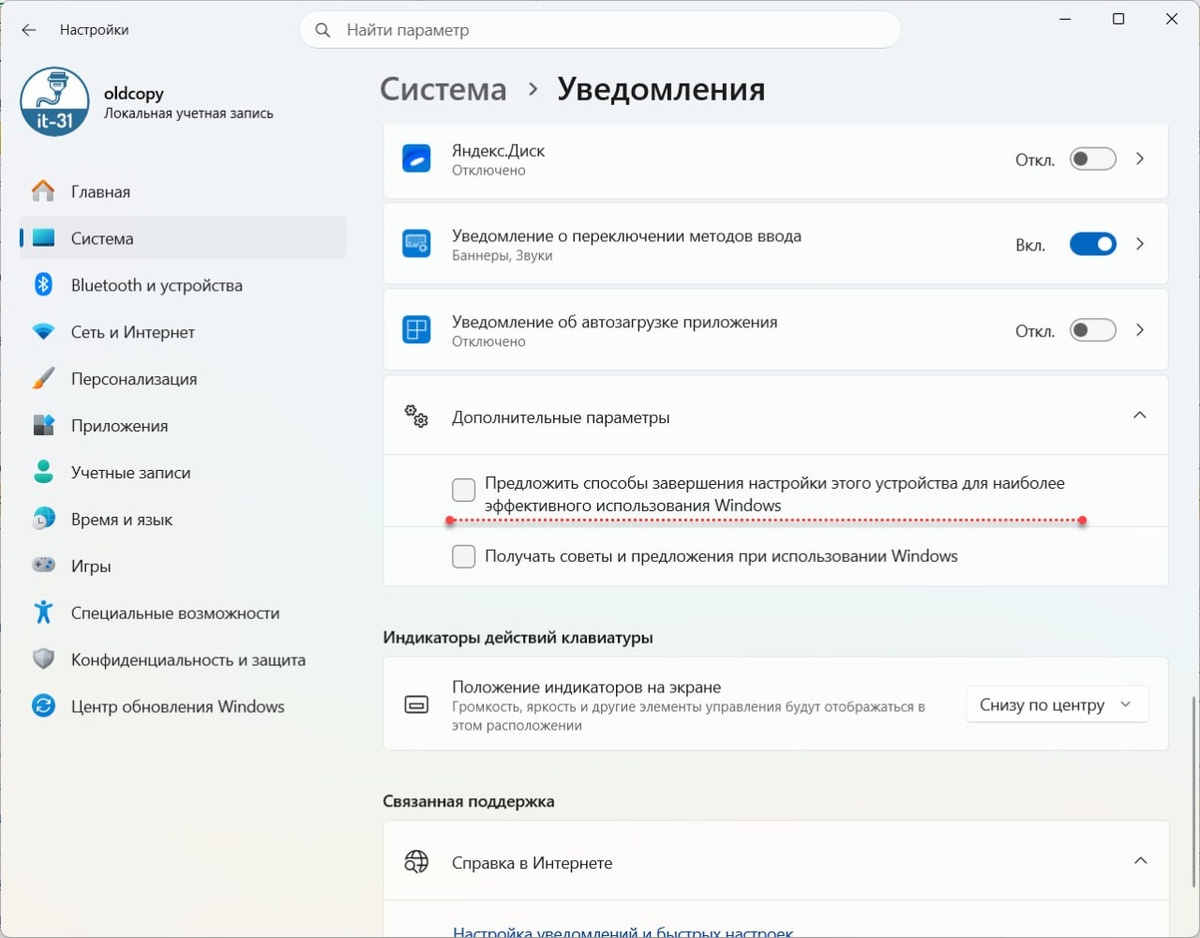Go to Игры section

(183, 566)
